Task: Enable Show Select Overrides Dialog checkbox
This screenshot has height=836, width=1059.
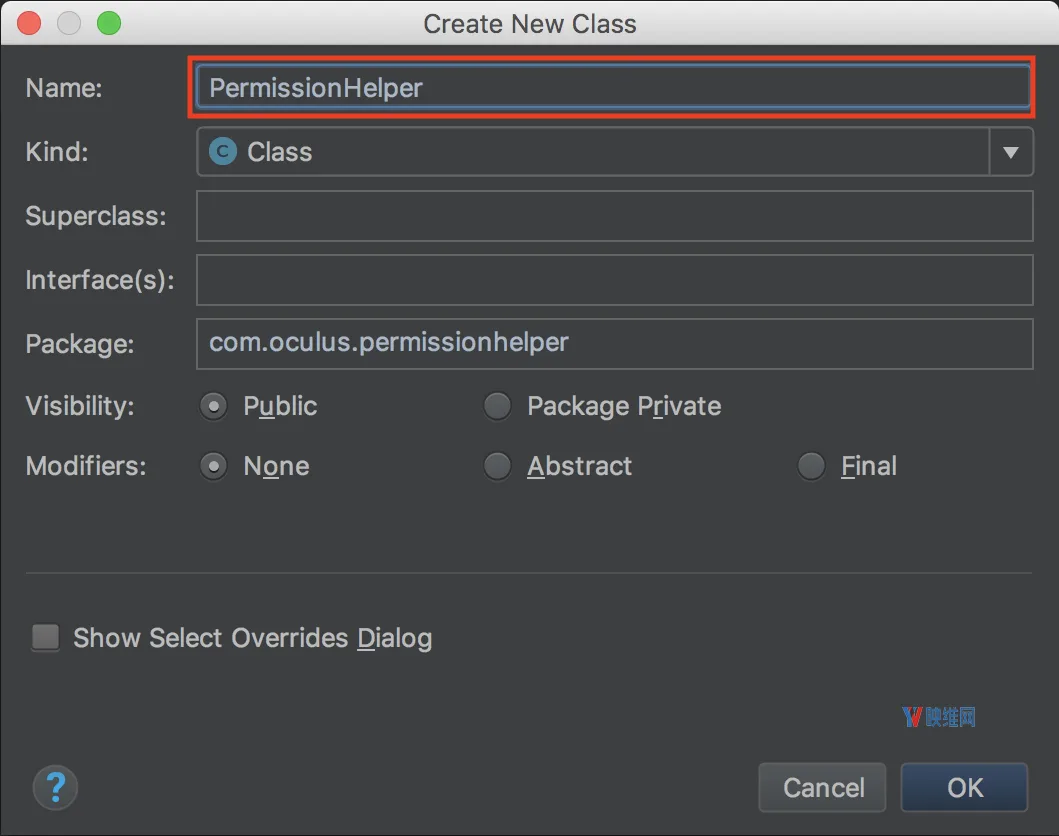Action: (46, 637)
